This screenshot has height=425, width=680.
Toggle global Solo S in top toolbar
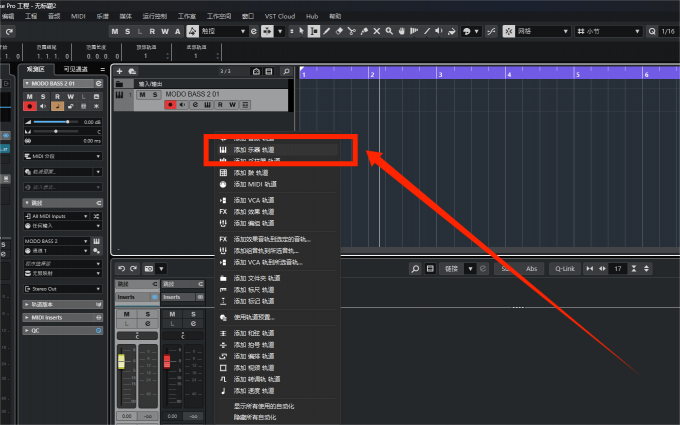[128, 31]
